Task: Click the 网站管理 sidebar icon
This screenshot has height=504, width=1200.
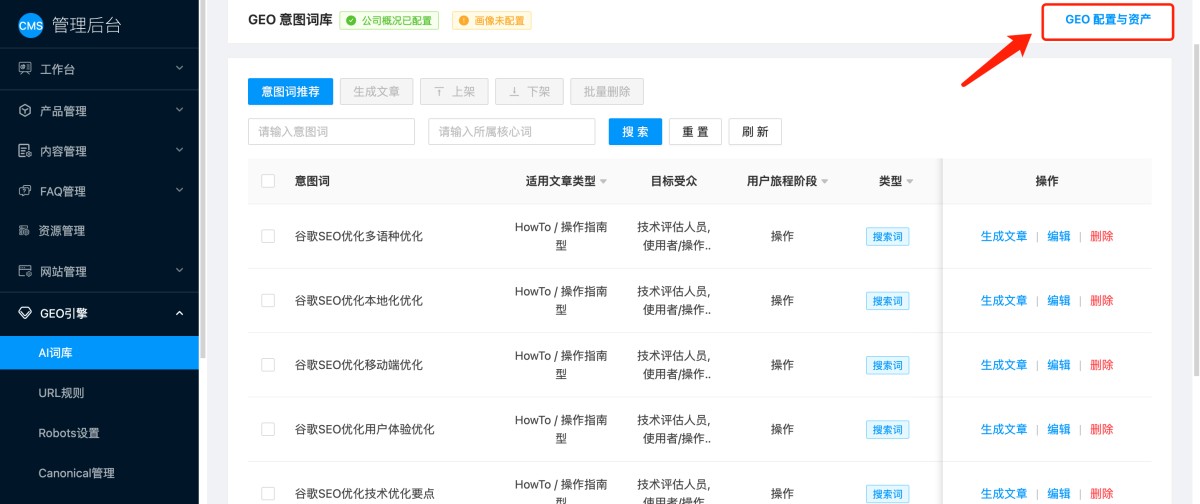Action: [x=25, y=271]
